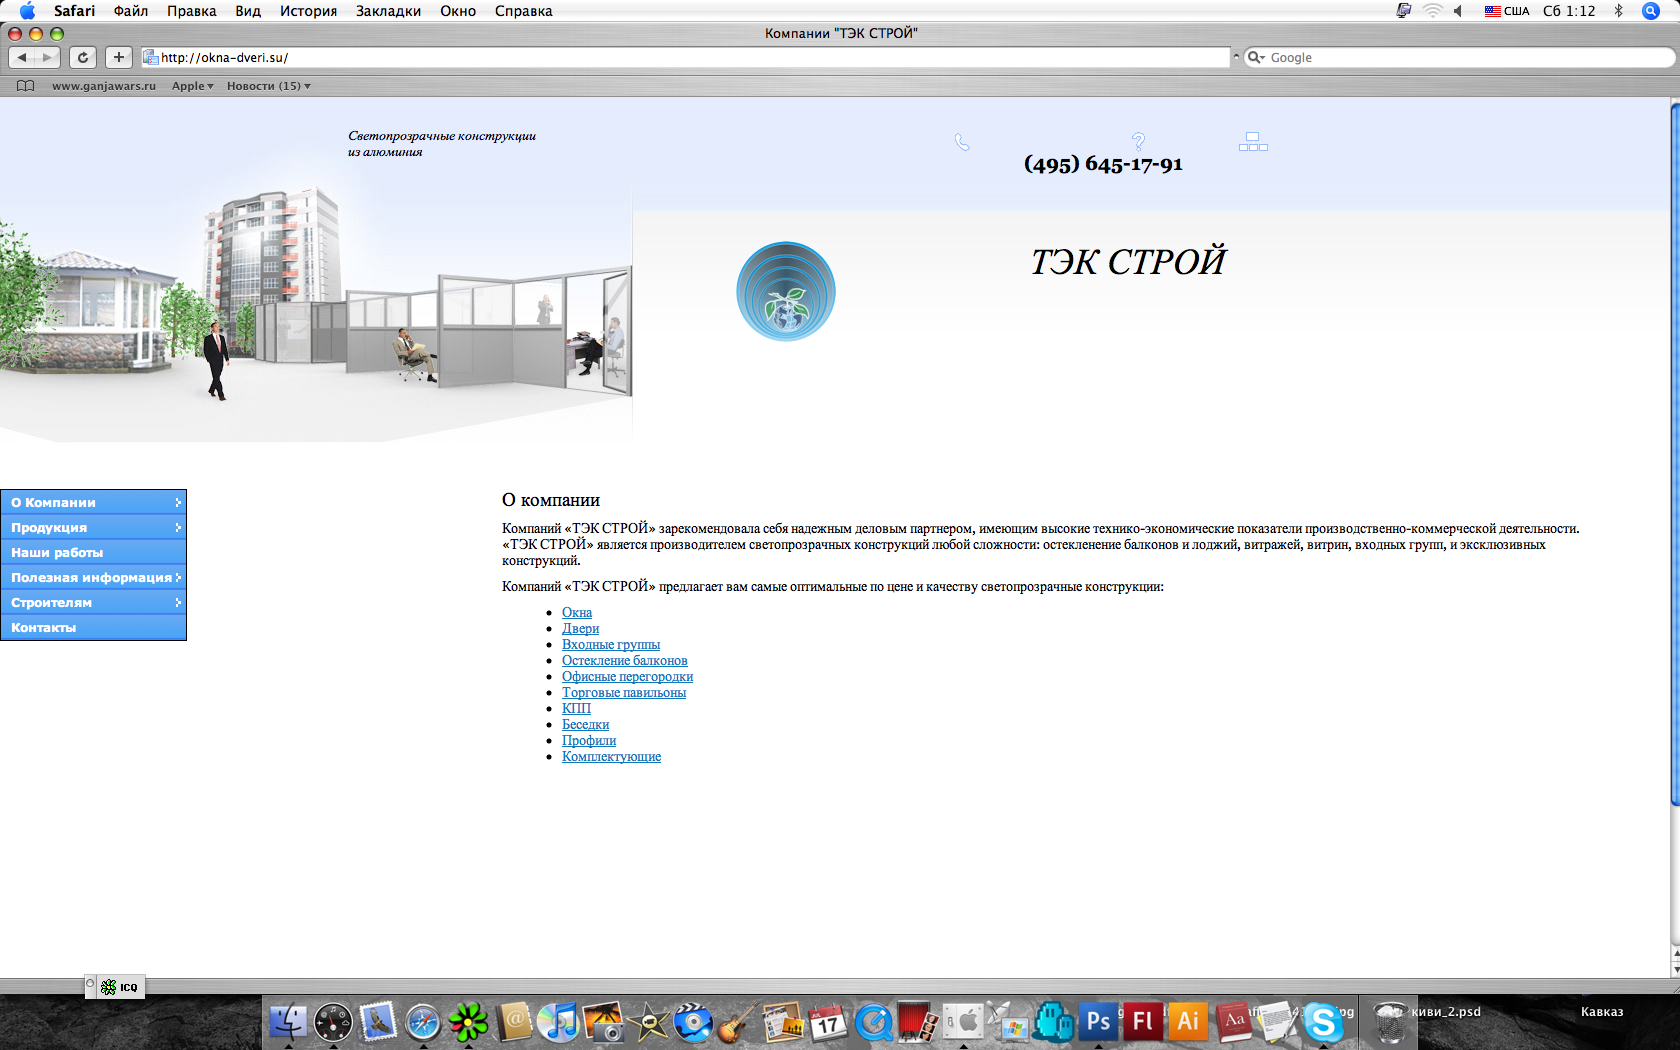Click the ТЭК СТРОЙ title text
The height and width of the screenshot is (1050, 1680).
pyautogui.click(x=1128, y=262)
